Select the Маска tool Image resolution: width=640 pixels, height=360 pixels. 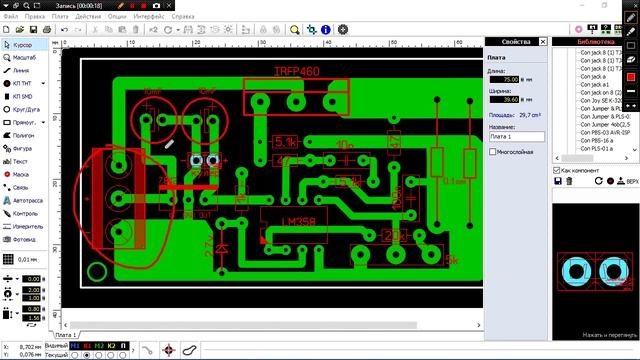click(x=24, y=175)
